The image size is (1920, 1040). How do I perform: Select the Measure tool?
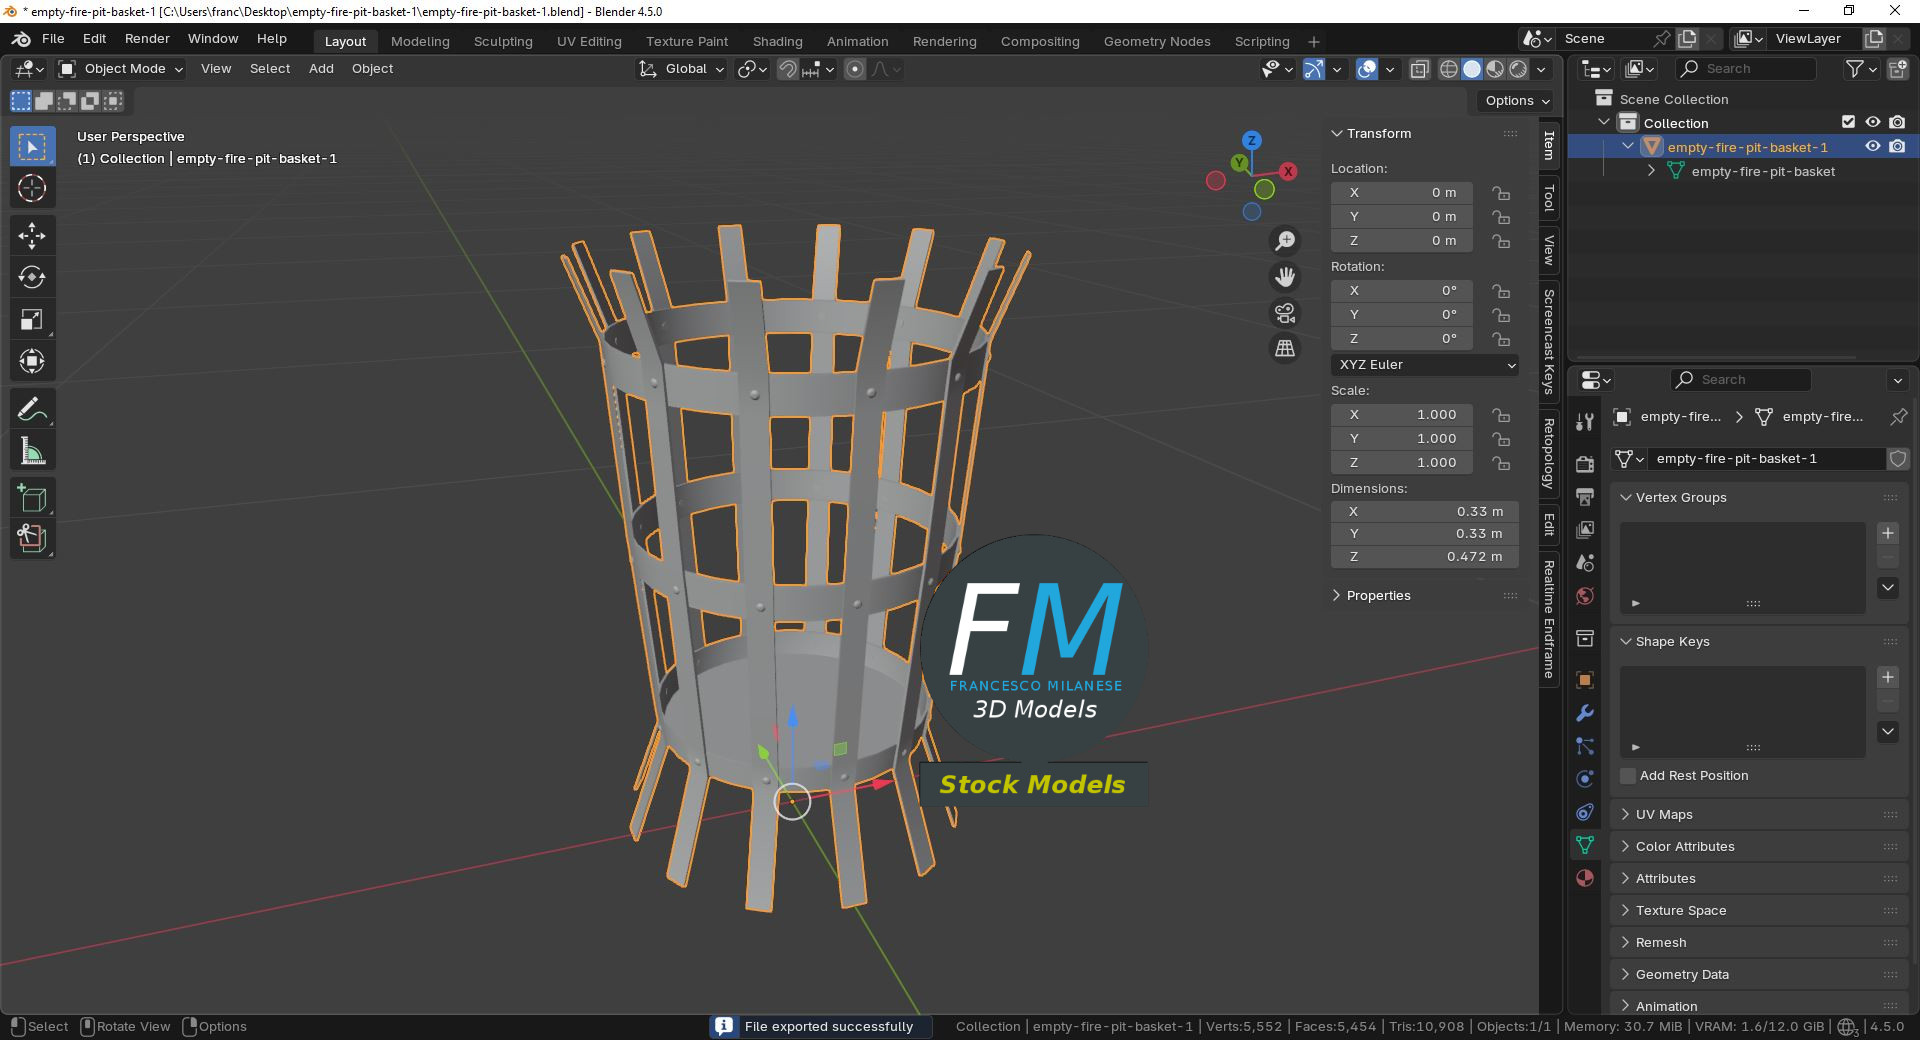tap(32, 452)
